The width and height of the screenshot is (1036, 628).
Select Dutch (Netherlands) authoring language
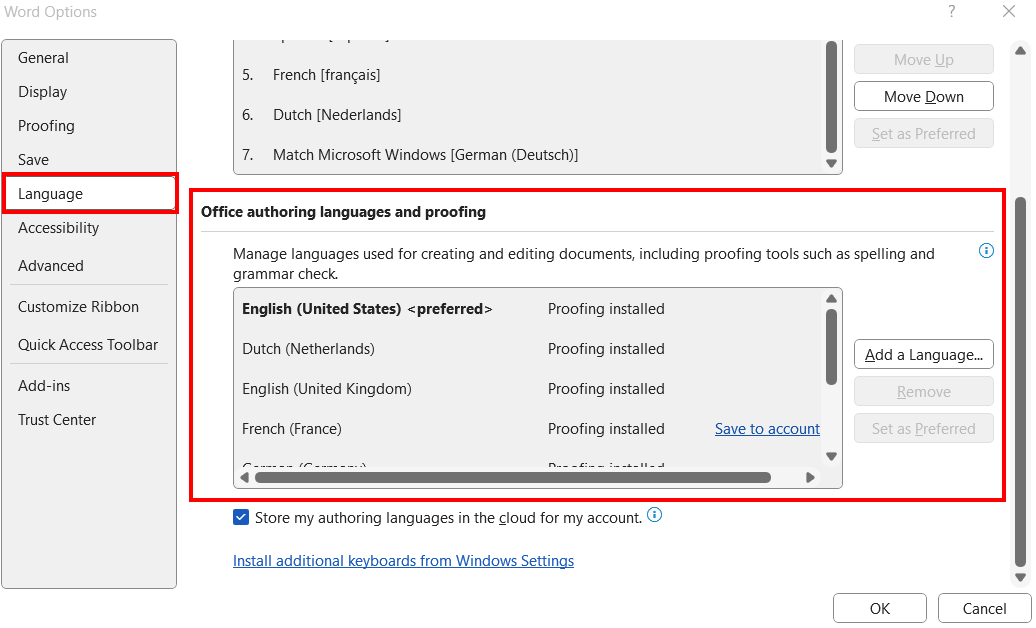(529, 349)
